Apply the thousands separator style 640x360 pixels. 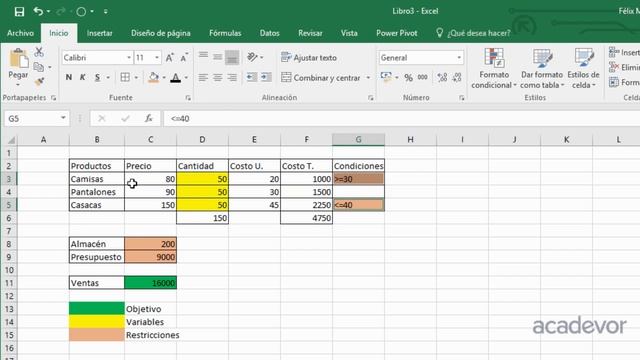[422, 77]
